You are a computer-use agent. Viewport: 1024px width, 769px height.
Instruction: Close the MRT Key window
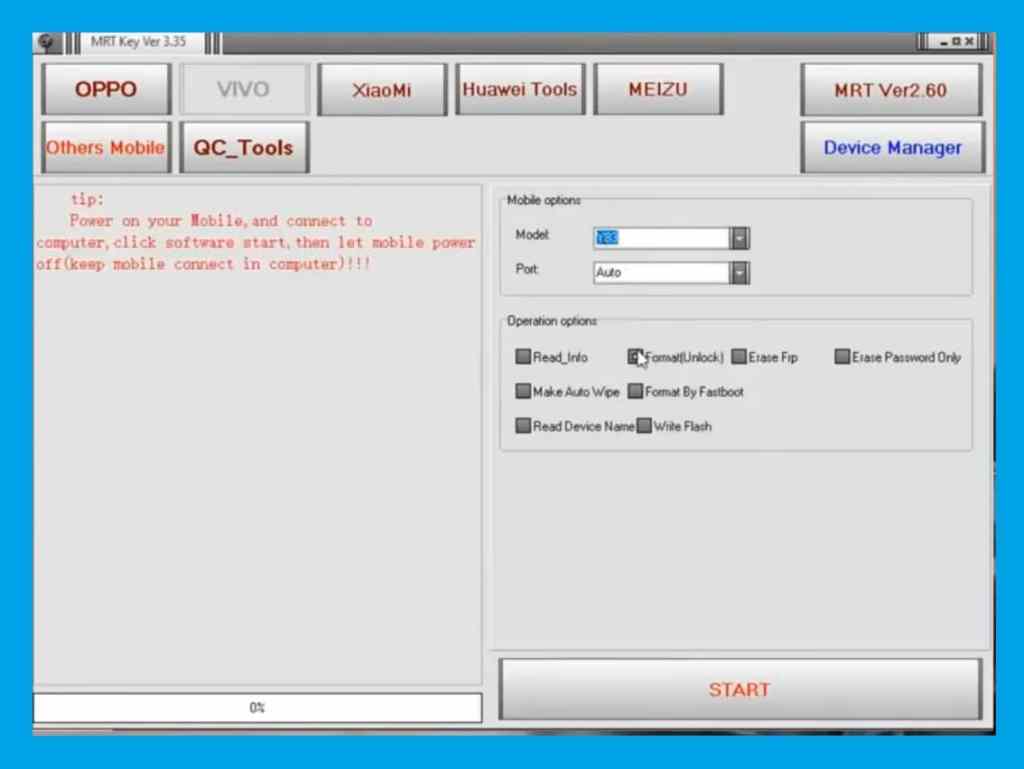point(969,42)
